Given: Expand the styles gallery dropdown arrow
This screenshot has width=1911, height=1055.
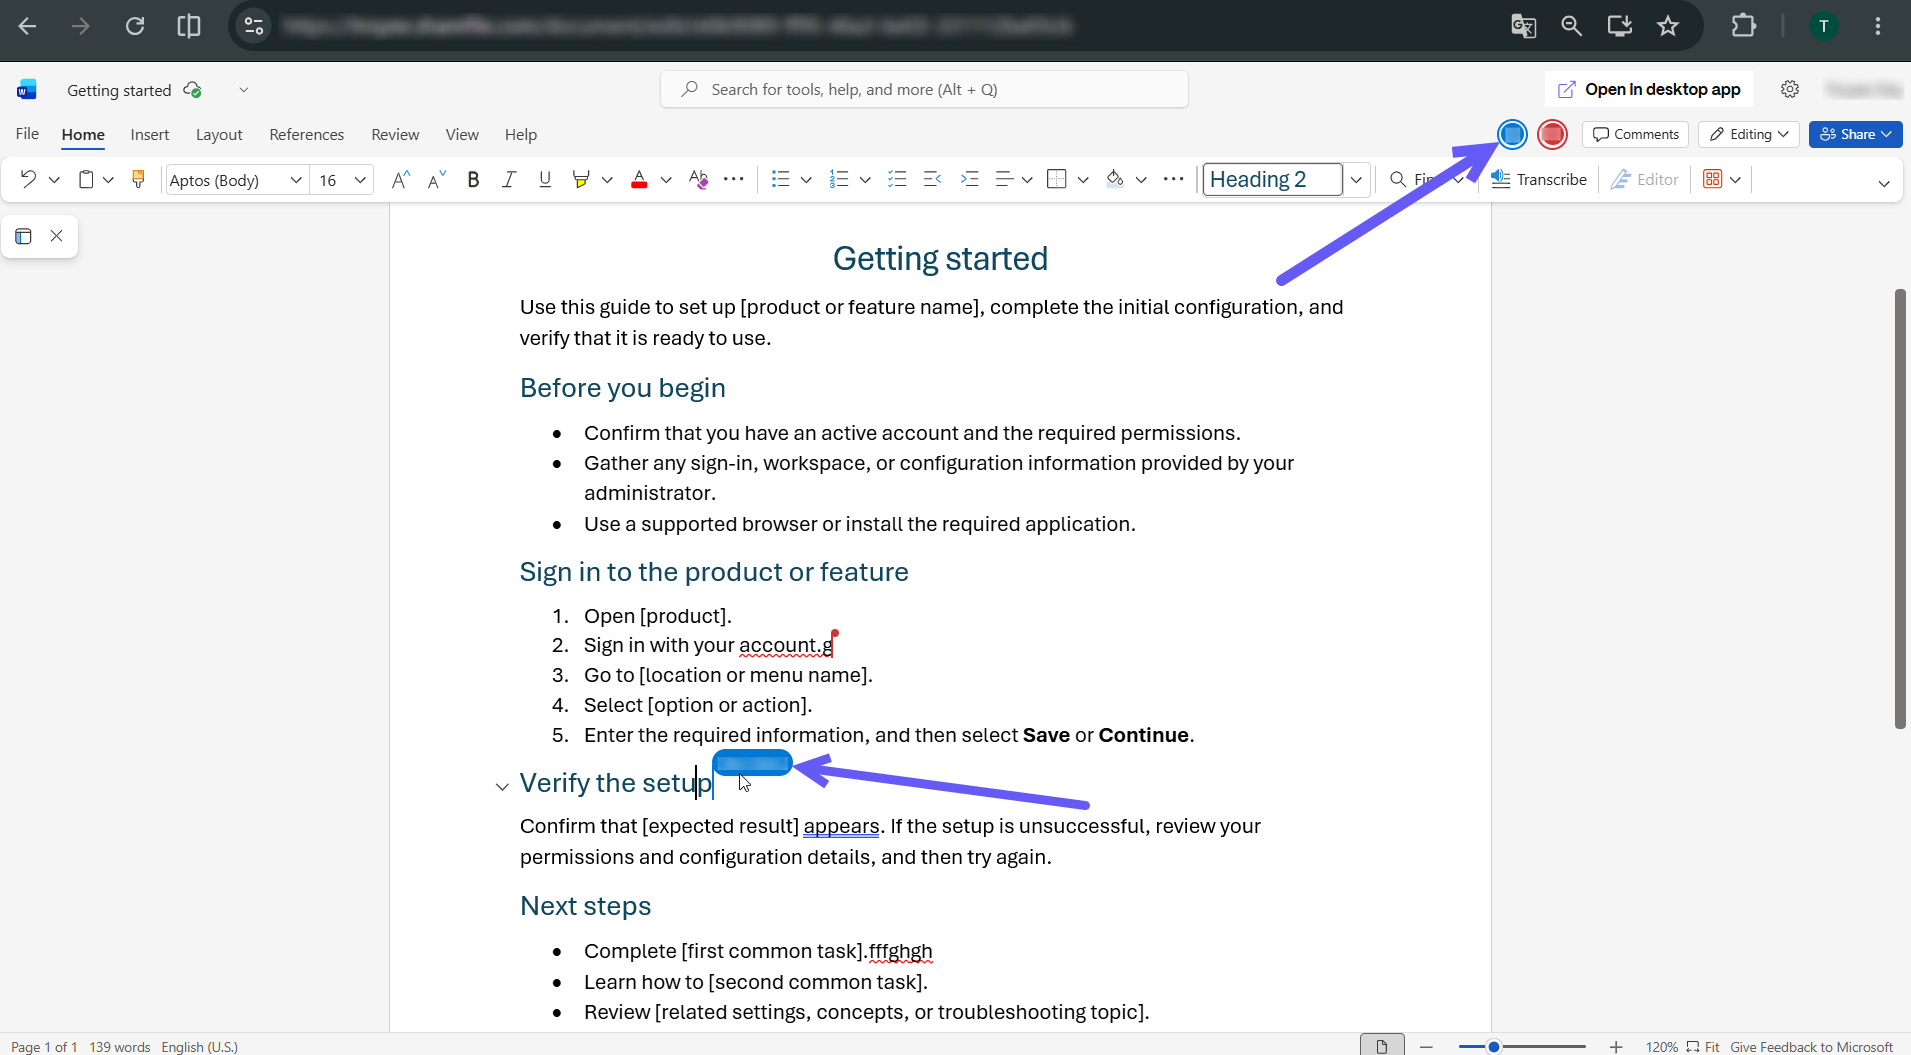Looking at the screenshot, I should click(1356, 180).
